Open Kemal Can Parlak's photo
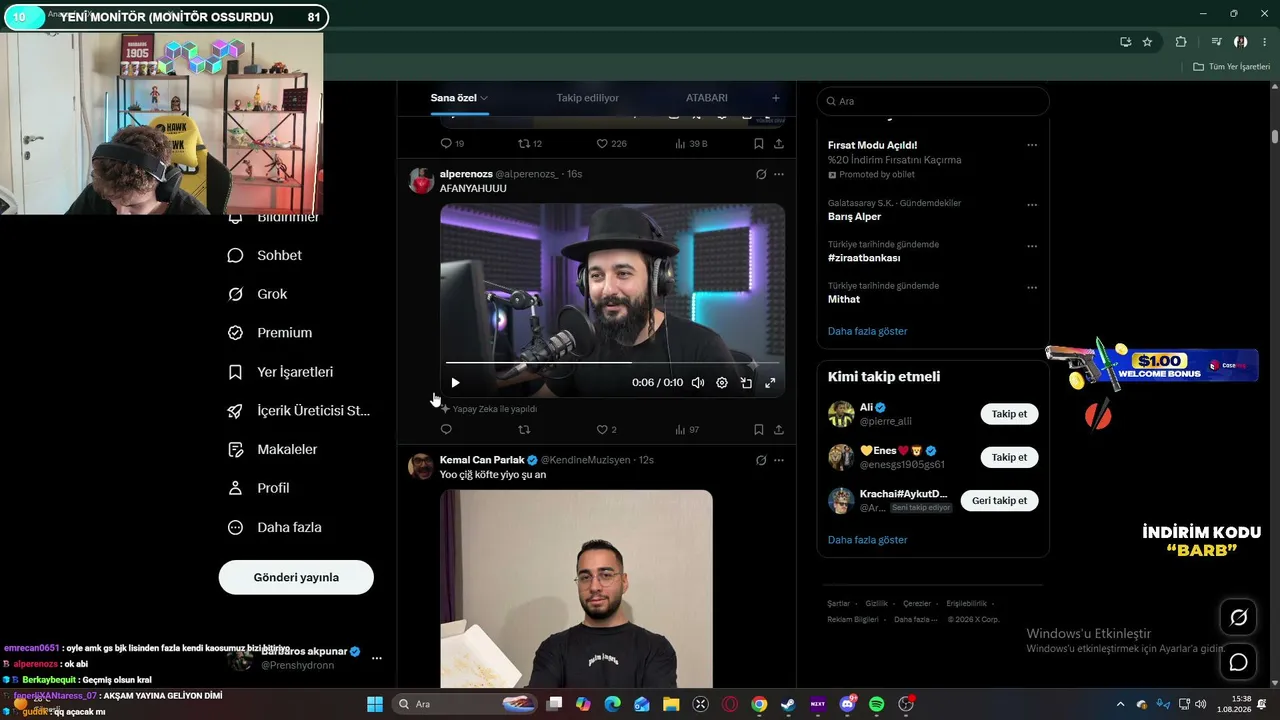This screenshot has width=1280, height=720. [576, 588]
